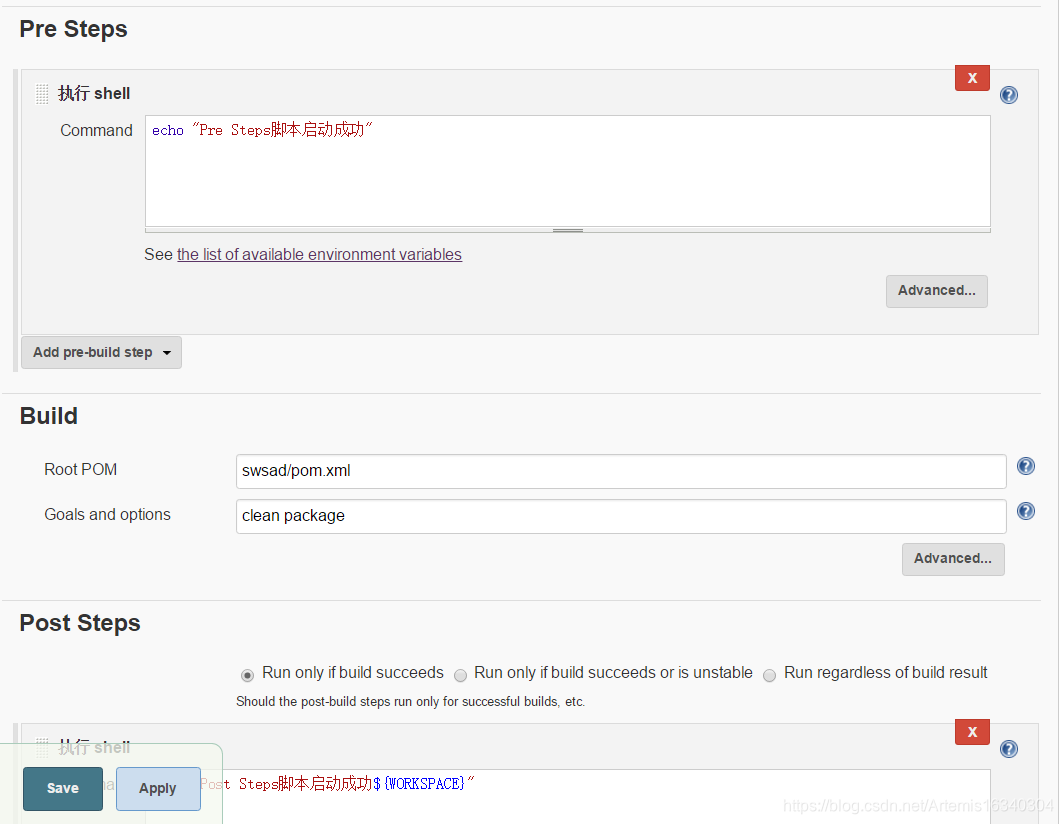The image size is (1063, 824).
Task: Click the Root POM label
Action: (80, 469)
